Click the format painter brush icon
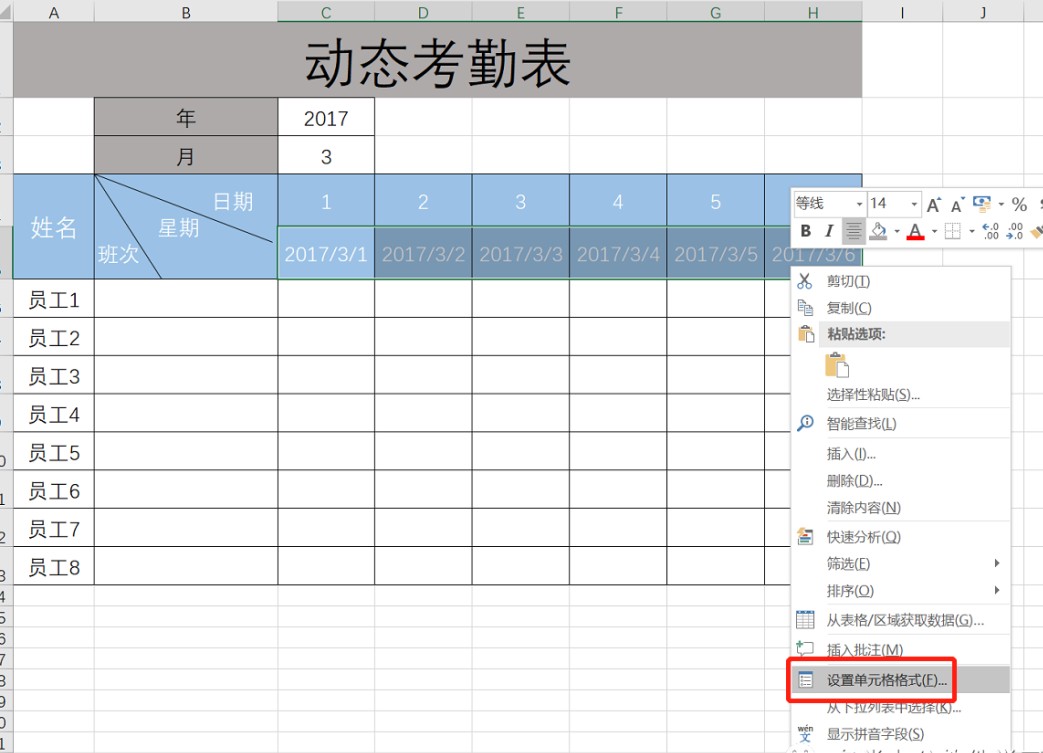The height and width of the screenshot is (753, 1043). (x=1036, y=231)
